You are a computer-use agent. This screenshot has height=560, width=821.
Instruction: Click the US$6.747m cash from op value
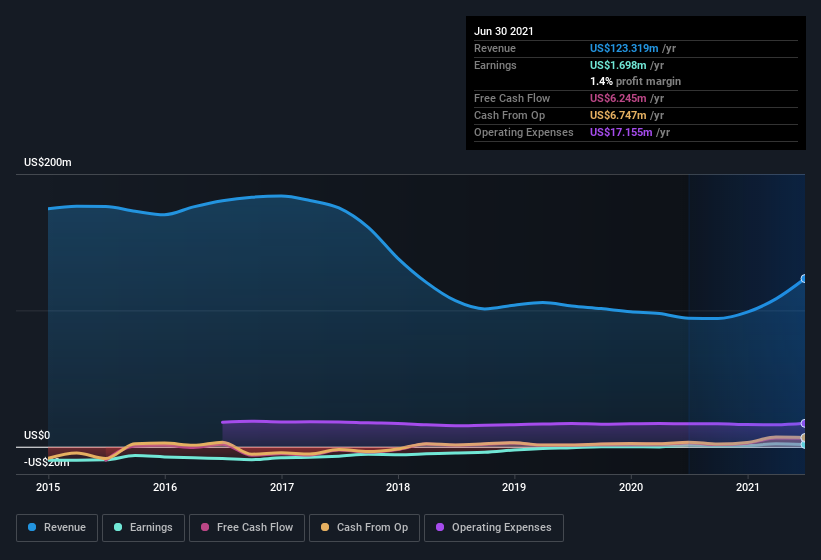pos(618,115)
